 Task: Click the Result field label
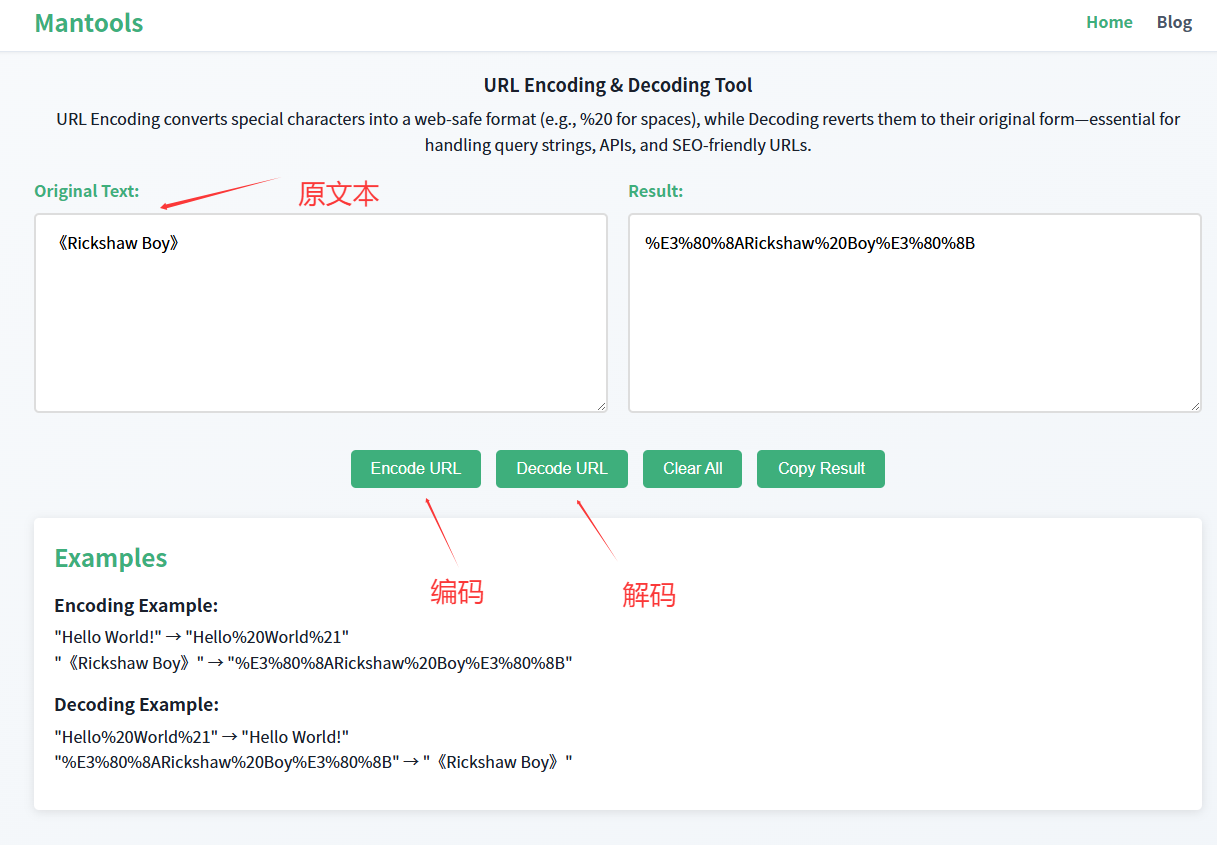tap(655, 190)
